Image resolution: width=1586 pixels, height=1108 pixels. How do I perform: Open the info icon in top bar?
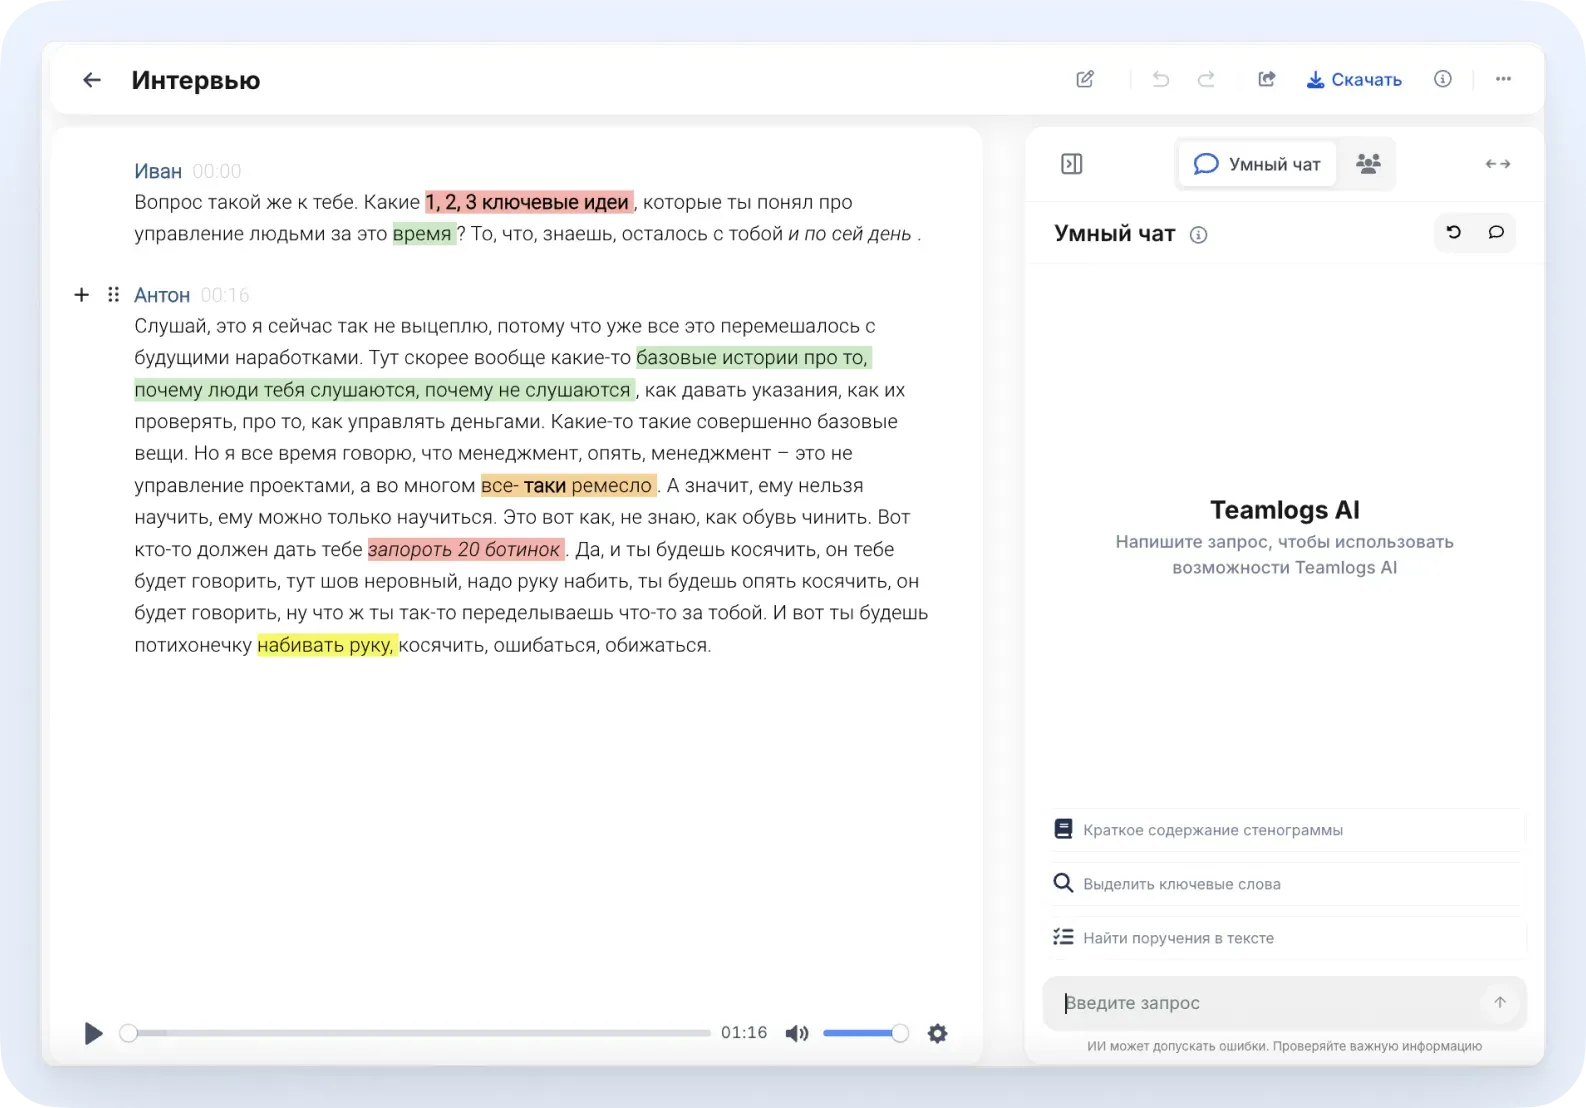(x=1442, y=79)
